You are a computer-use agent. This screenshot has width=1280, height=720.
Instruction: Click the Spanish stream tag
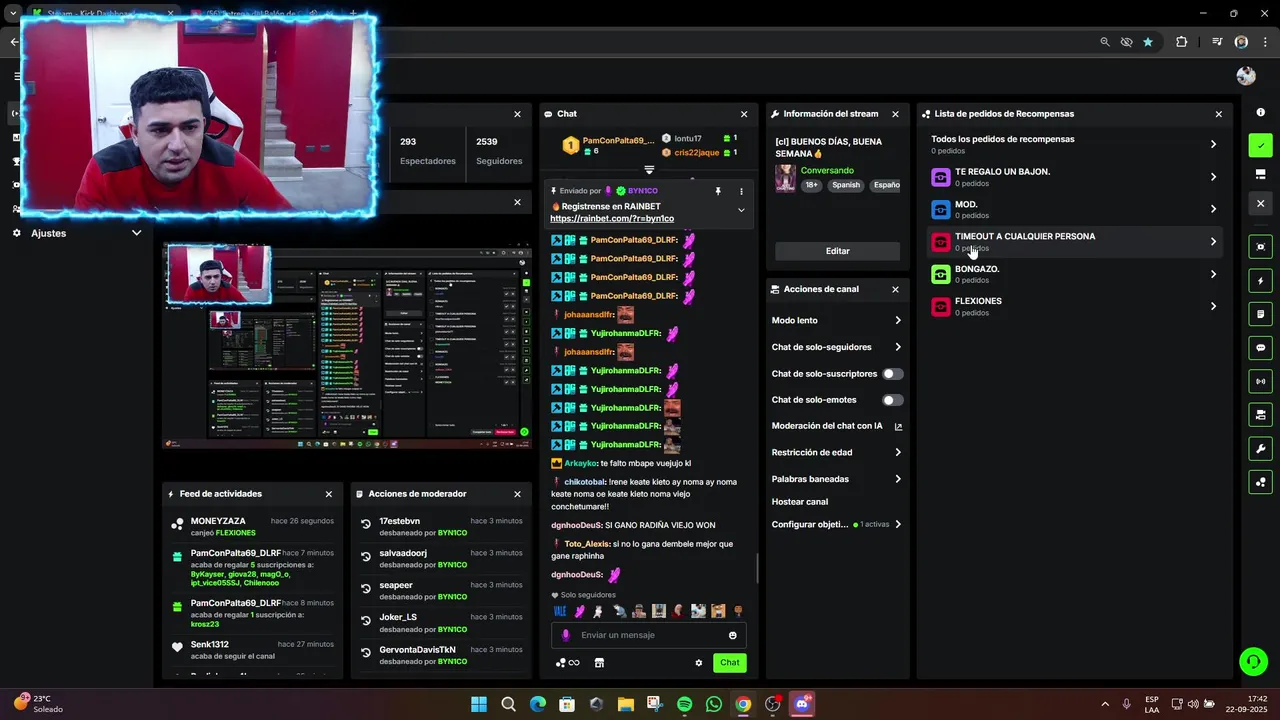pos(846,185)
